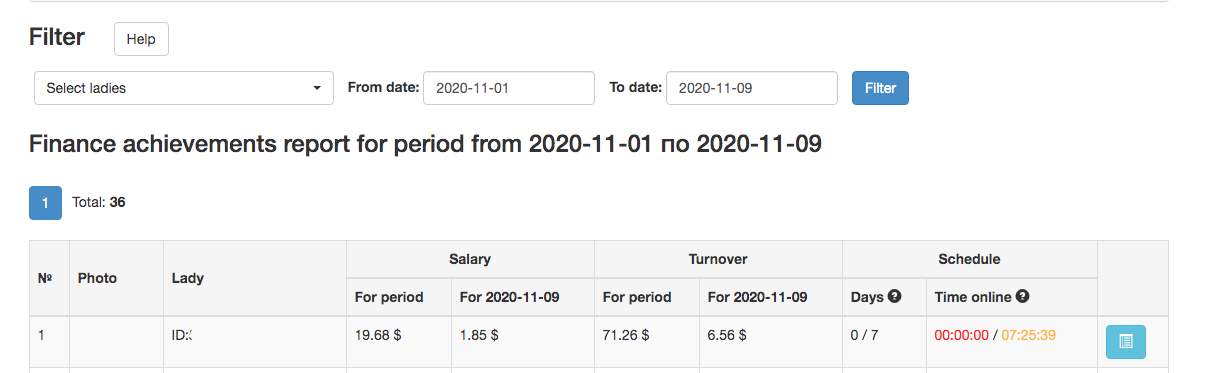Click the Salary group header

coord(470,259)
